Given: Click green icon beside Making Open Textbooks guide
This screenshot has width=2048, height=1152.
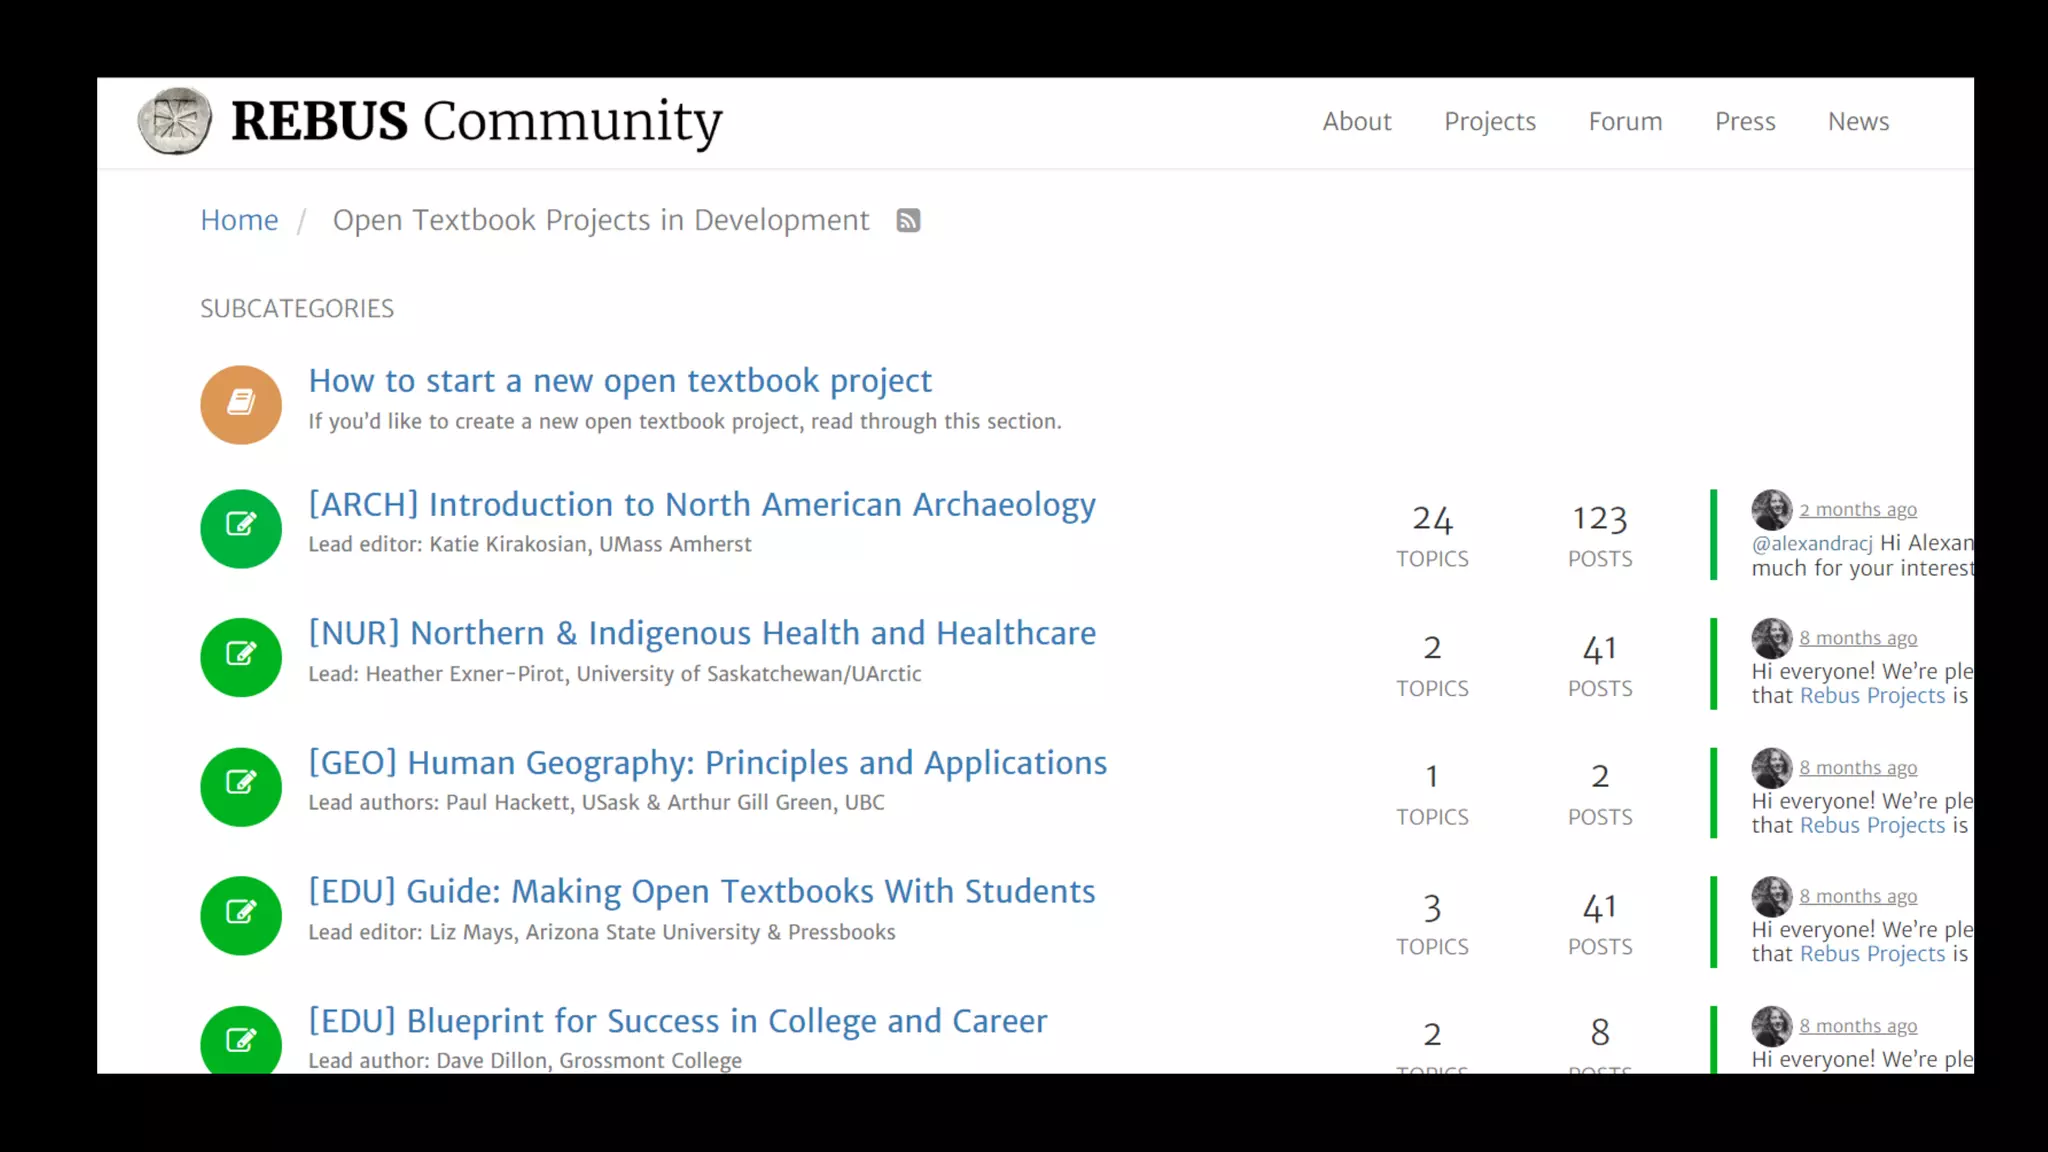Looking at the screenshot, I should click(x=241, y=915).
